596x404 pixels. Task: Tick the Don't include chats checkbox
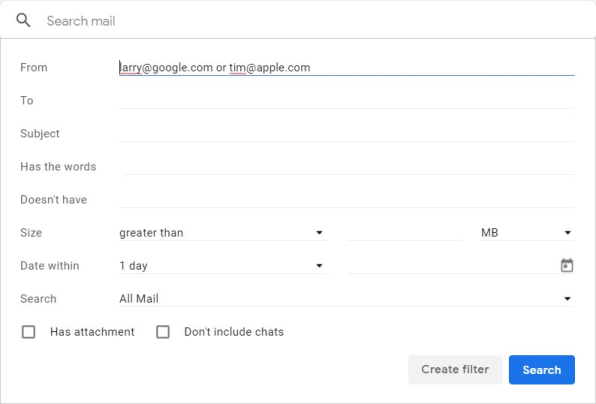pos(163,332)
